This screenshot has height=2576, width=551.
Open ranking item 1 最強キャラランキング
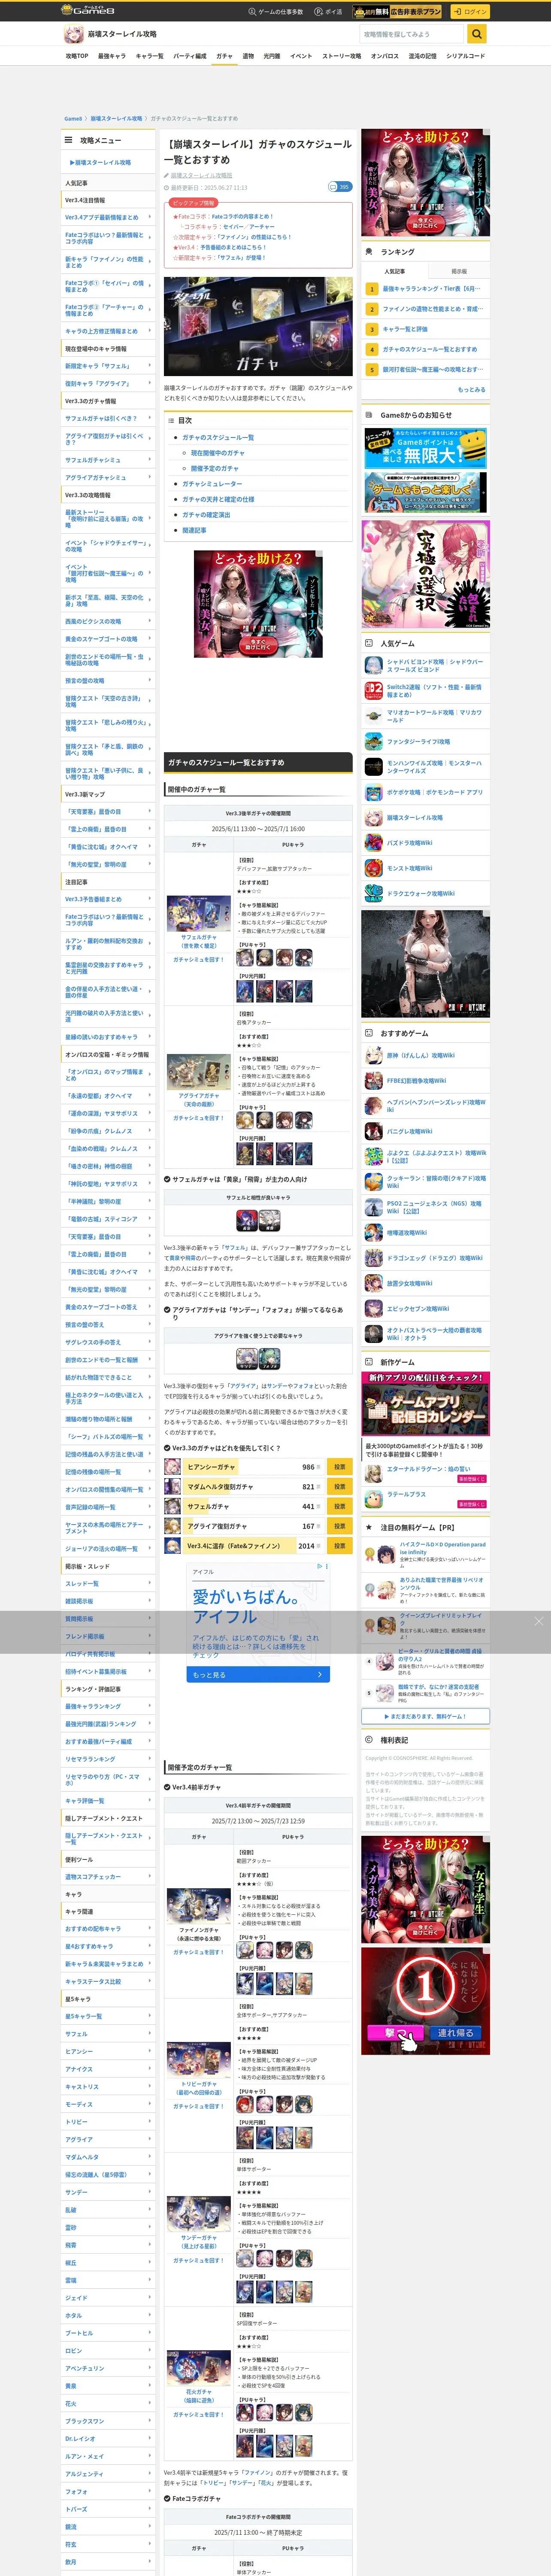click(426, 289)
